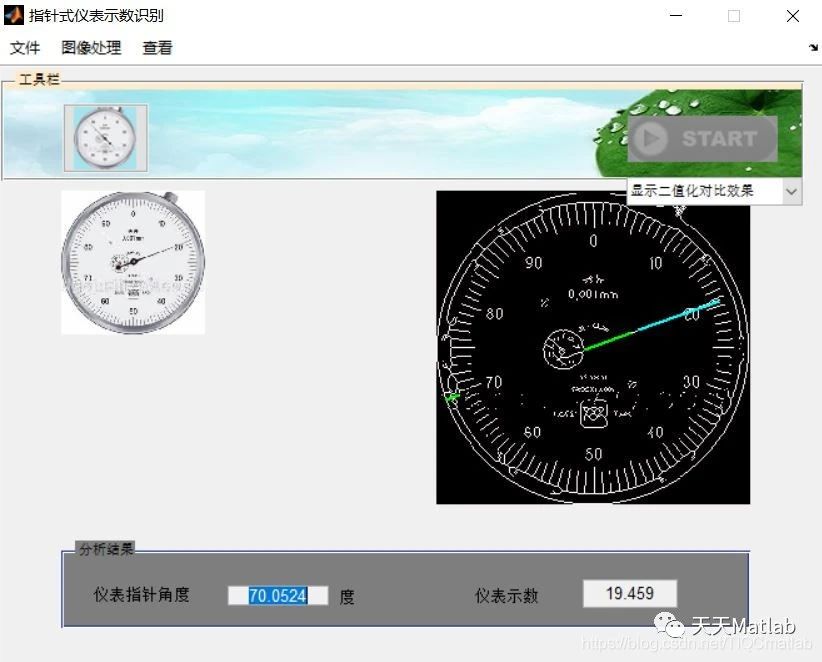The width and height of the screenshot is (822, 662).
Task: Open the 文件 menu
Action: click(25, 48)
